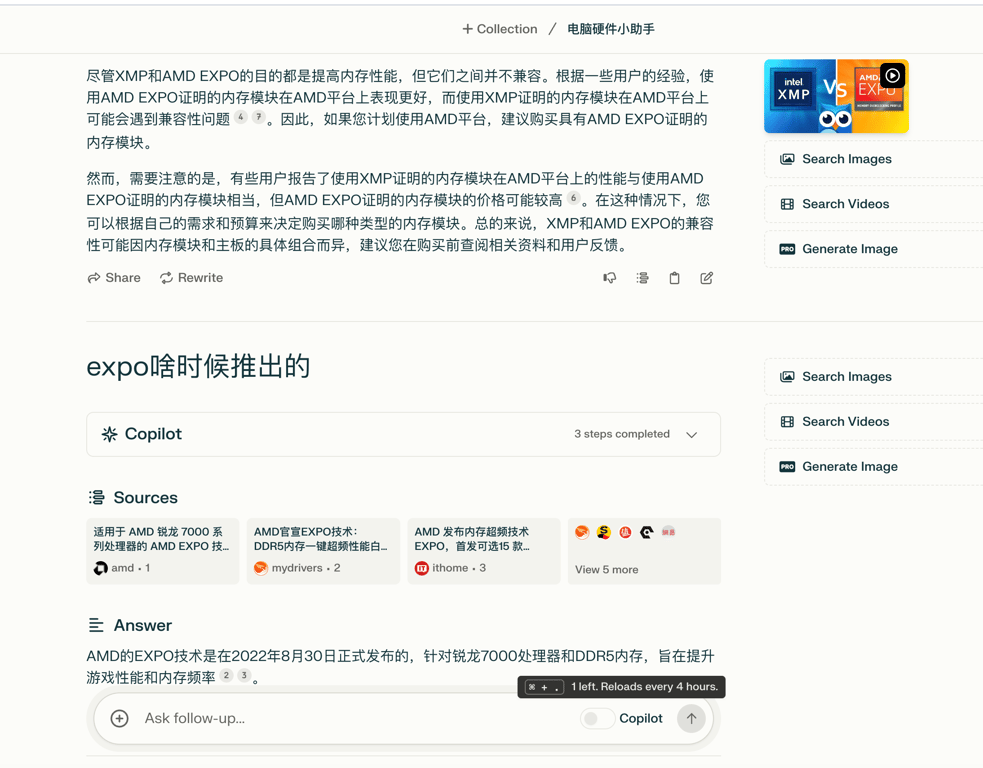The image size is (983, 768).
Task: Open the Intel XMP vs AMD EXPO video thumbnail
Action: click(836, 96)
